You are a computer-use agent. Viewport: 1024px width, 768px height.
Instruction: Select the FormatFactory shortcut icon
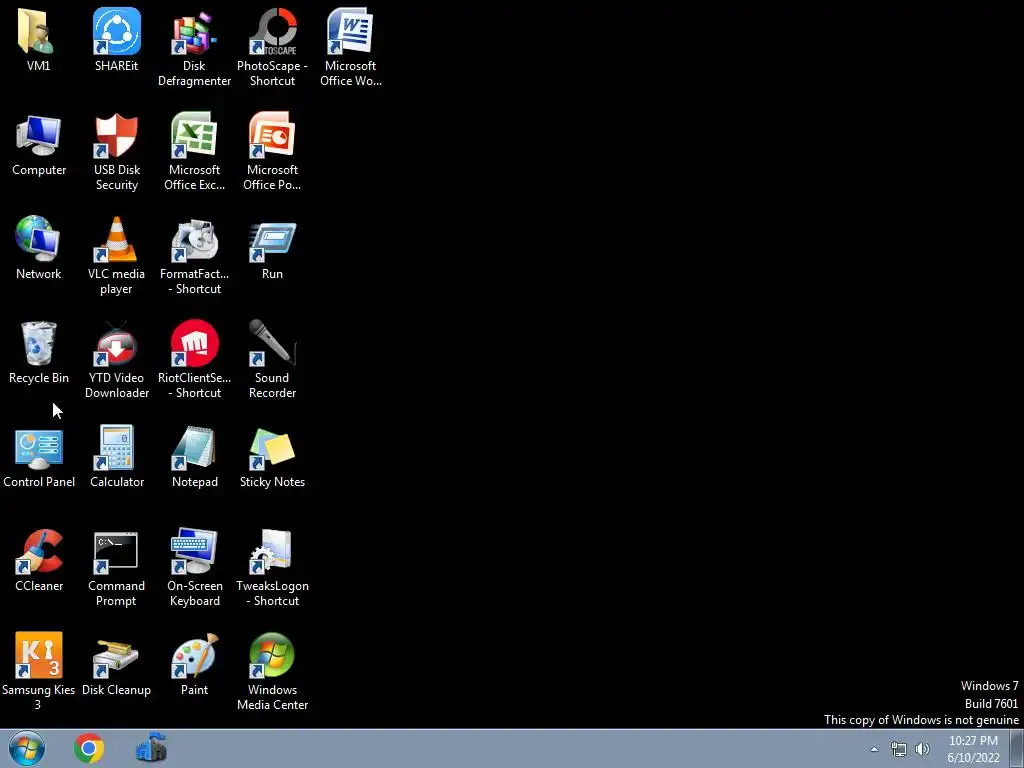pos(194,239)
